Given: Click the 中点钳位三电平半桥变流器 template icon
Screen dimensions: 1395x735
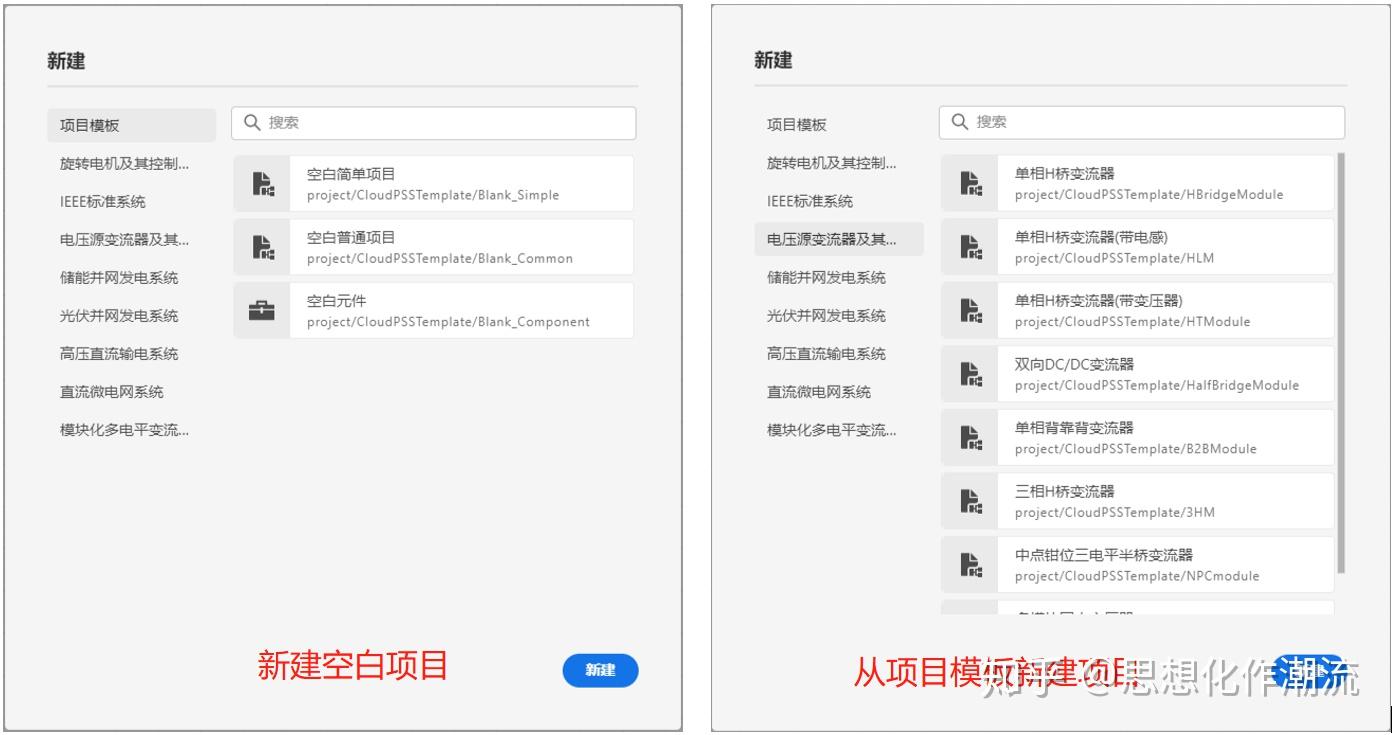Looking at the screenshot, I should [969, 563].
